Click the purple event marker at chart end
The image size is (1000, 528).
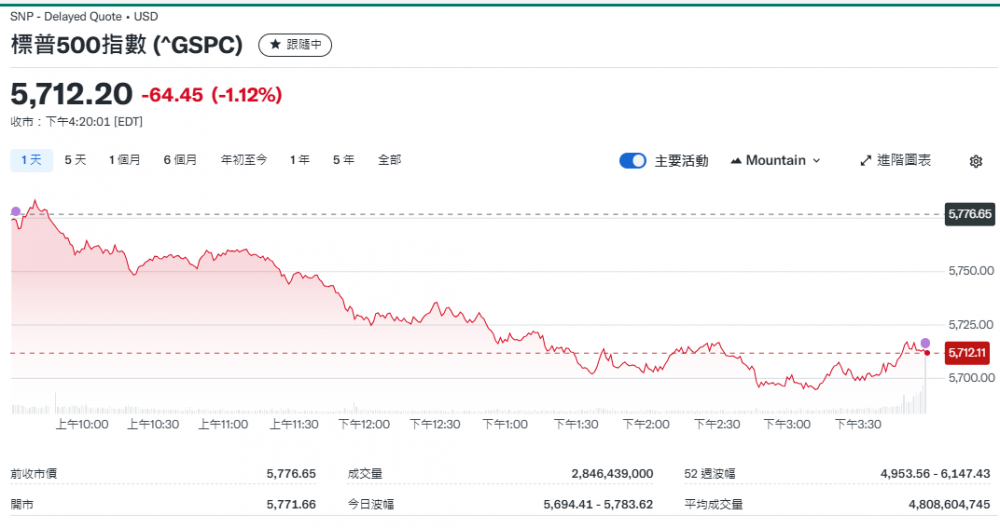point(925,343)
